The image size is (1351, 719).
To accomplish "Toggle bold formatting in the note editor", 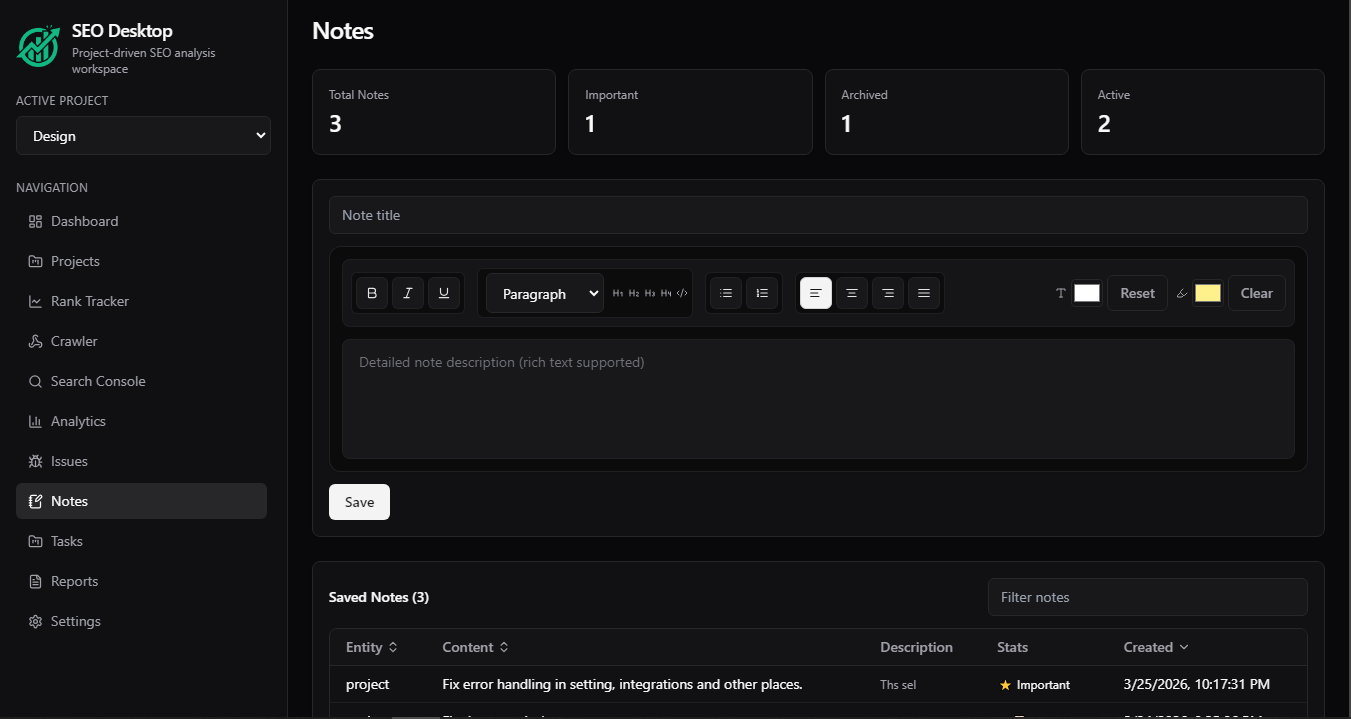I will (x=372, y=293).
